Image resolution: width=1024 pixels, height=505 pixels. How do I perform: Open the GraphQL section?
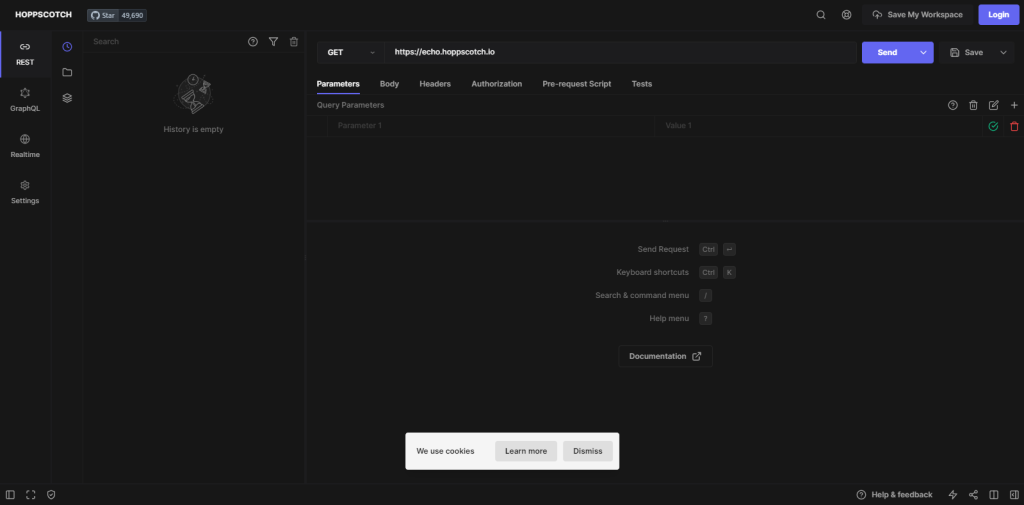[x=25, y=100]
